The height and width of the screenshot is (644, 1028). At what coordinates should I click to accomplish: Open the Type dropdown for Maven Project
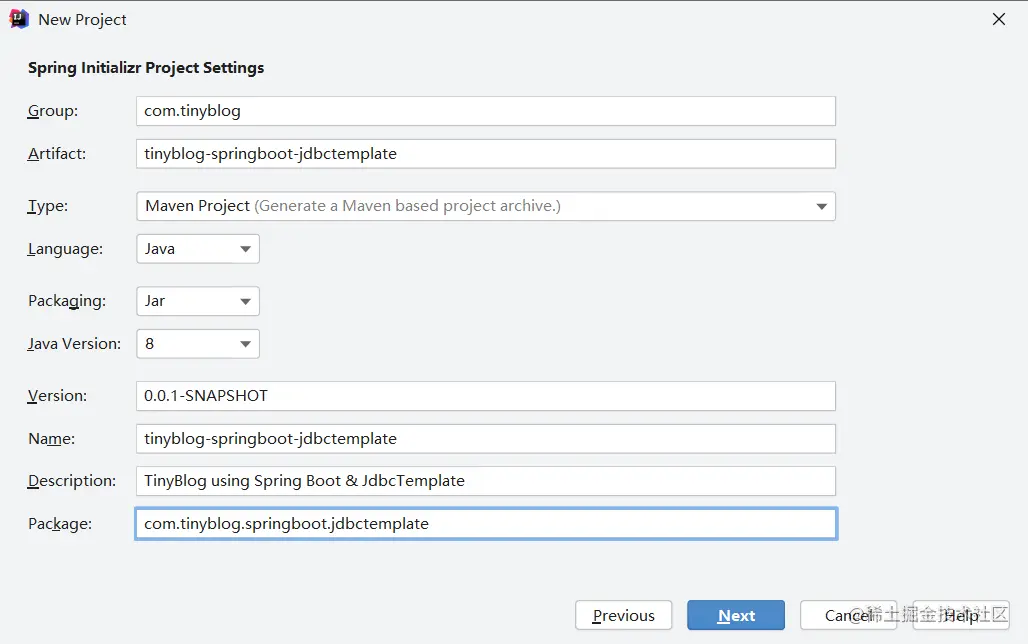tap(485, 206)
